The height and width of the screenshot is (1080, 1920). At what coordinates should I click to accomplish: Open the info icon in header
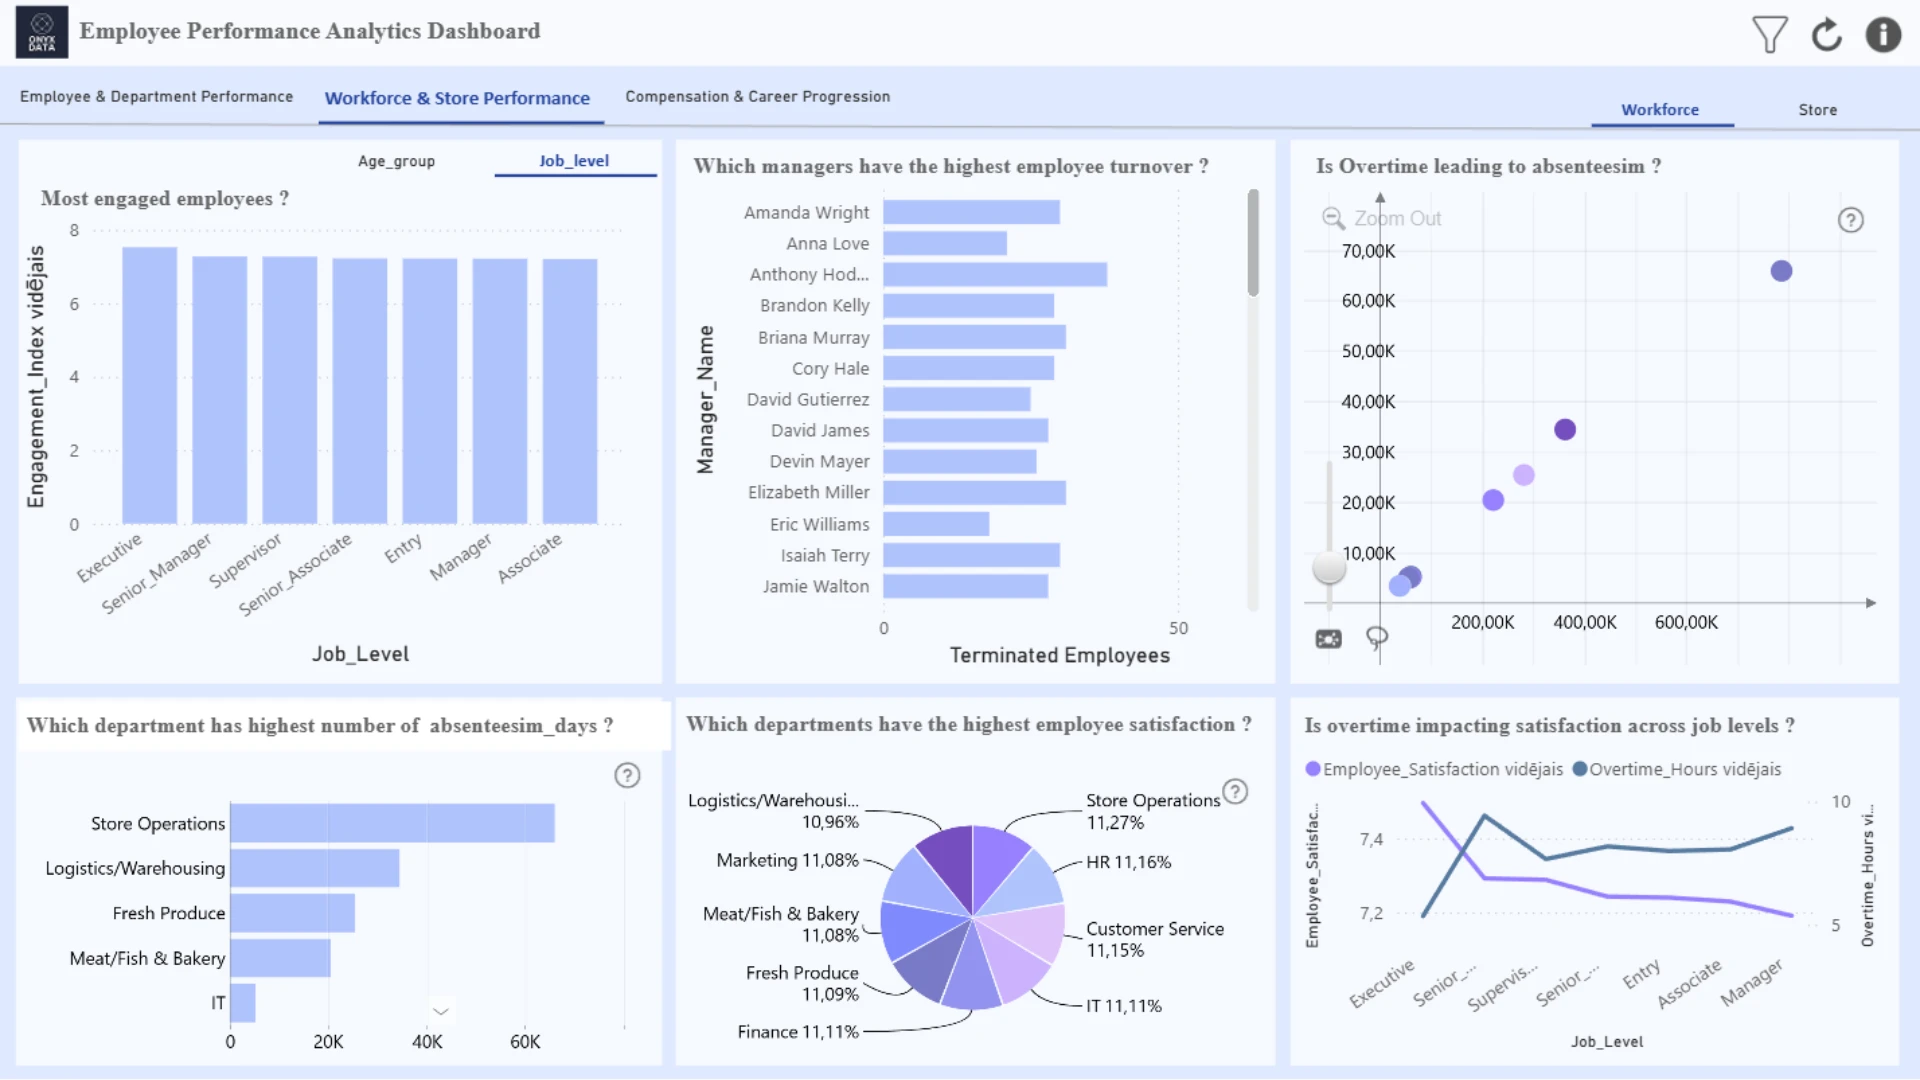pos(1883,34)
